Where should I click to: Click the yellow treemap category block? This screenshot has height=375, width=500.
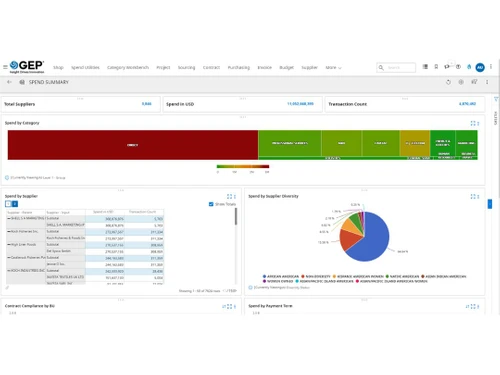click(415, 143)
